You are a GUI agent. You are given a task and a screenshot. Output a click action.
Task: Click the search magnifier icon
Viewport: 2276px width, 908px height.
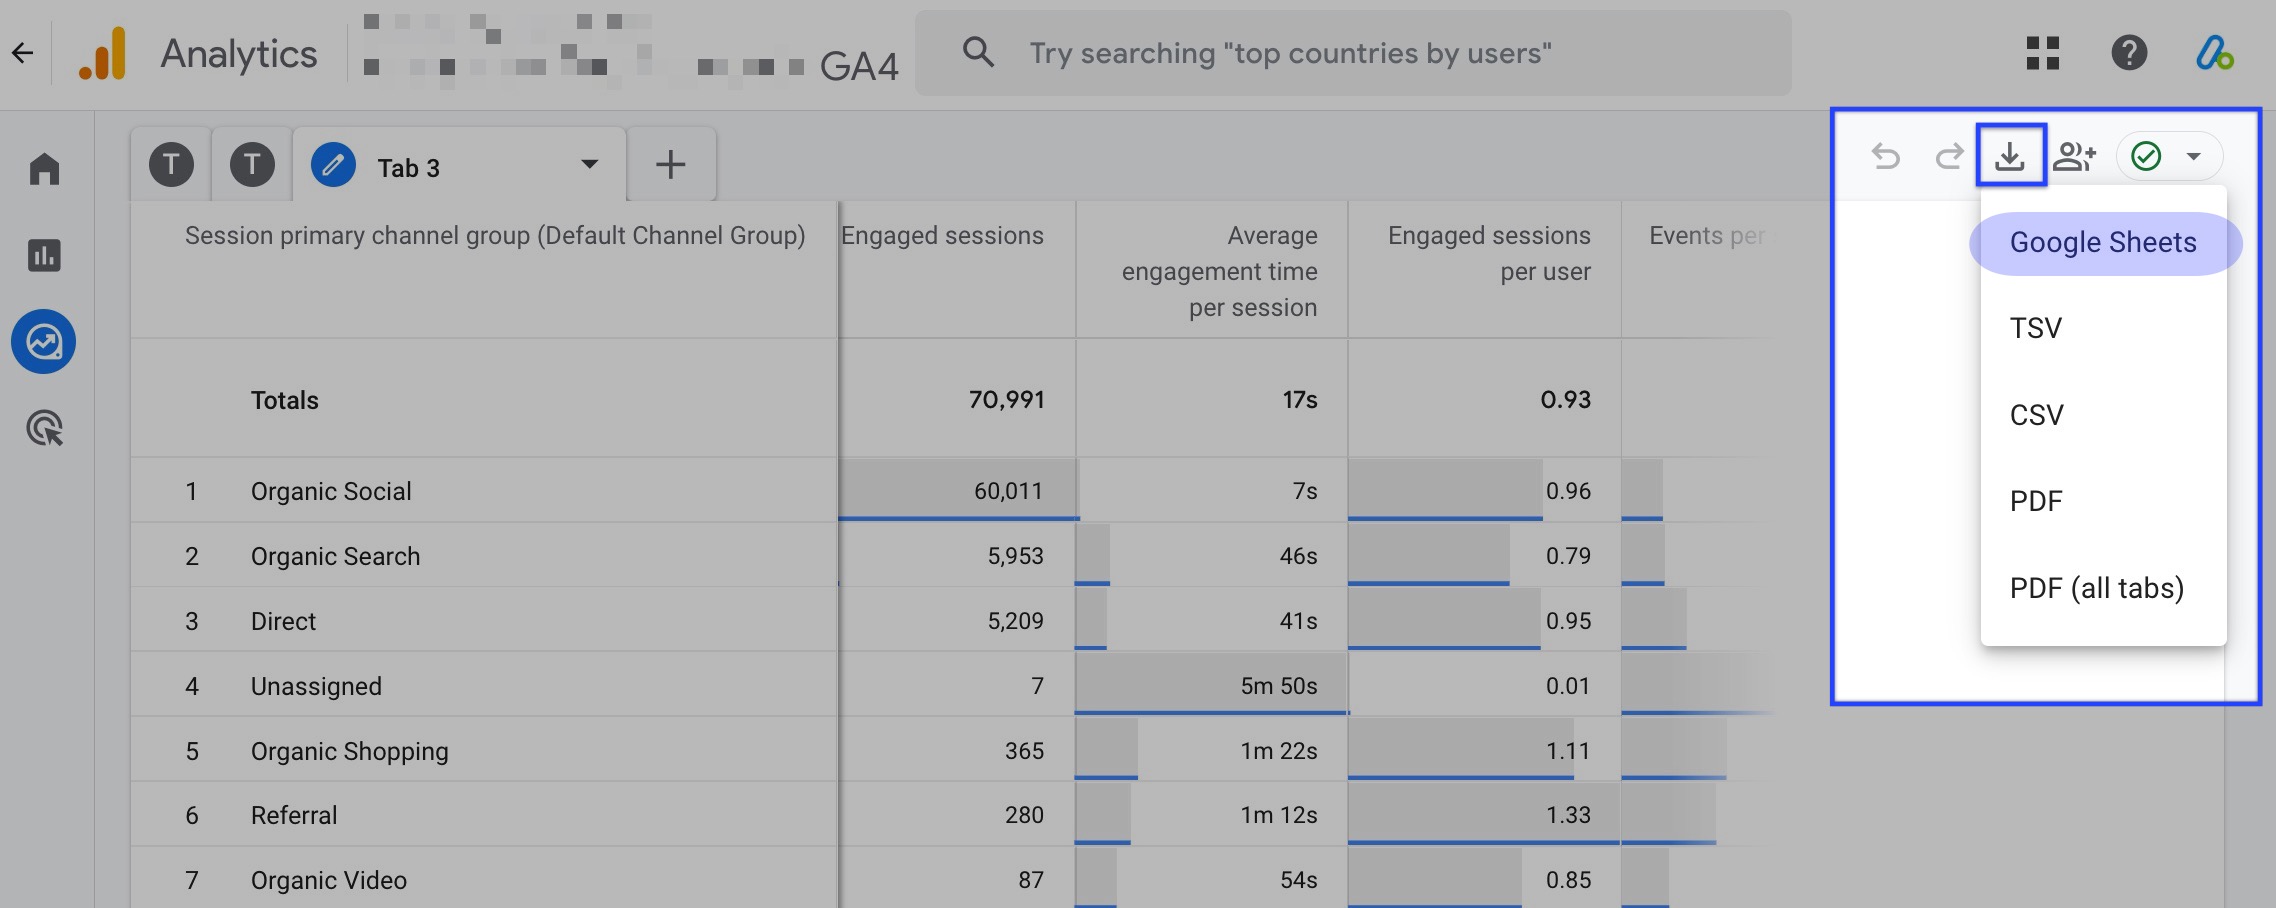[978, 53]
